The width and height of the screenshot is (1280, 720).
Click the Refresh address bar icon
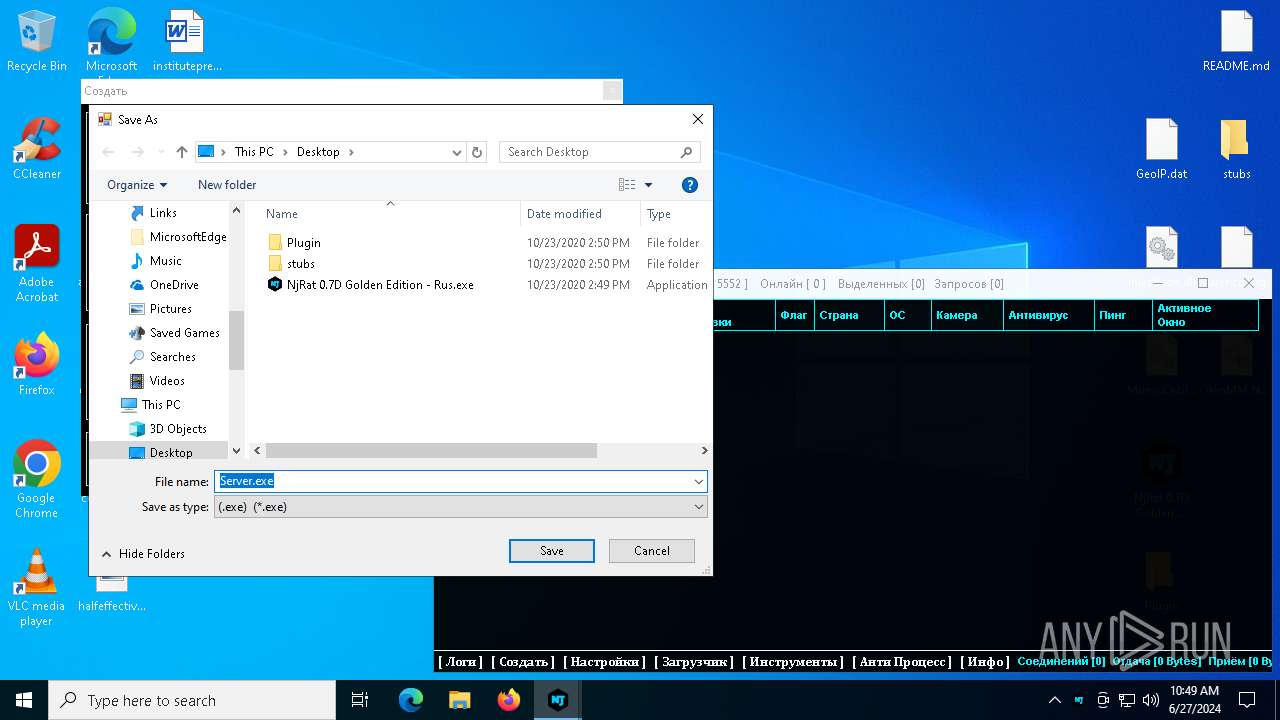[x=477, y=152]
